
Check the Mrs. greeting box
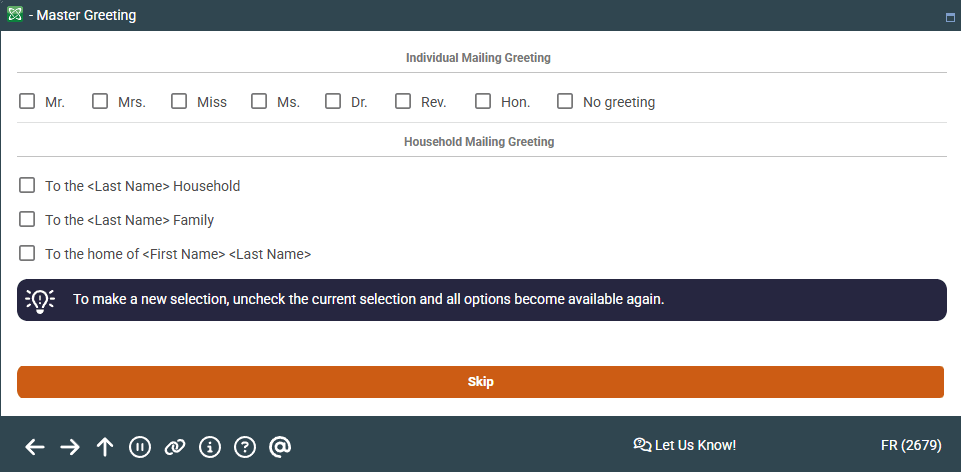tap(100, 101)
